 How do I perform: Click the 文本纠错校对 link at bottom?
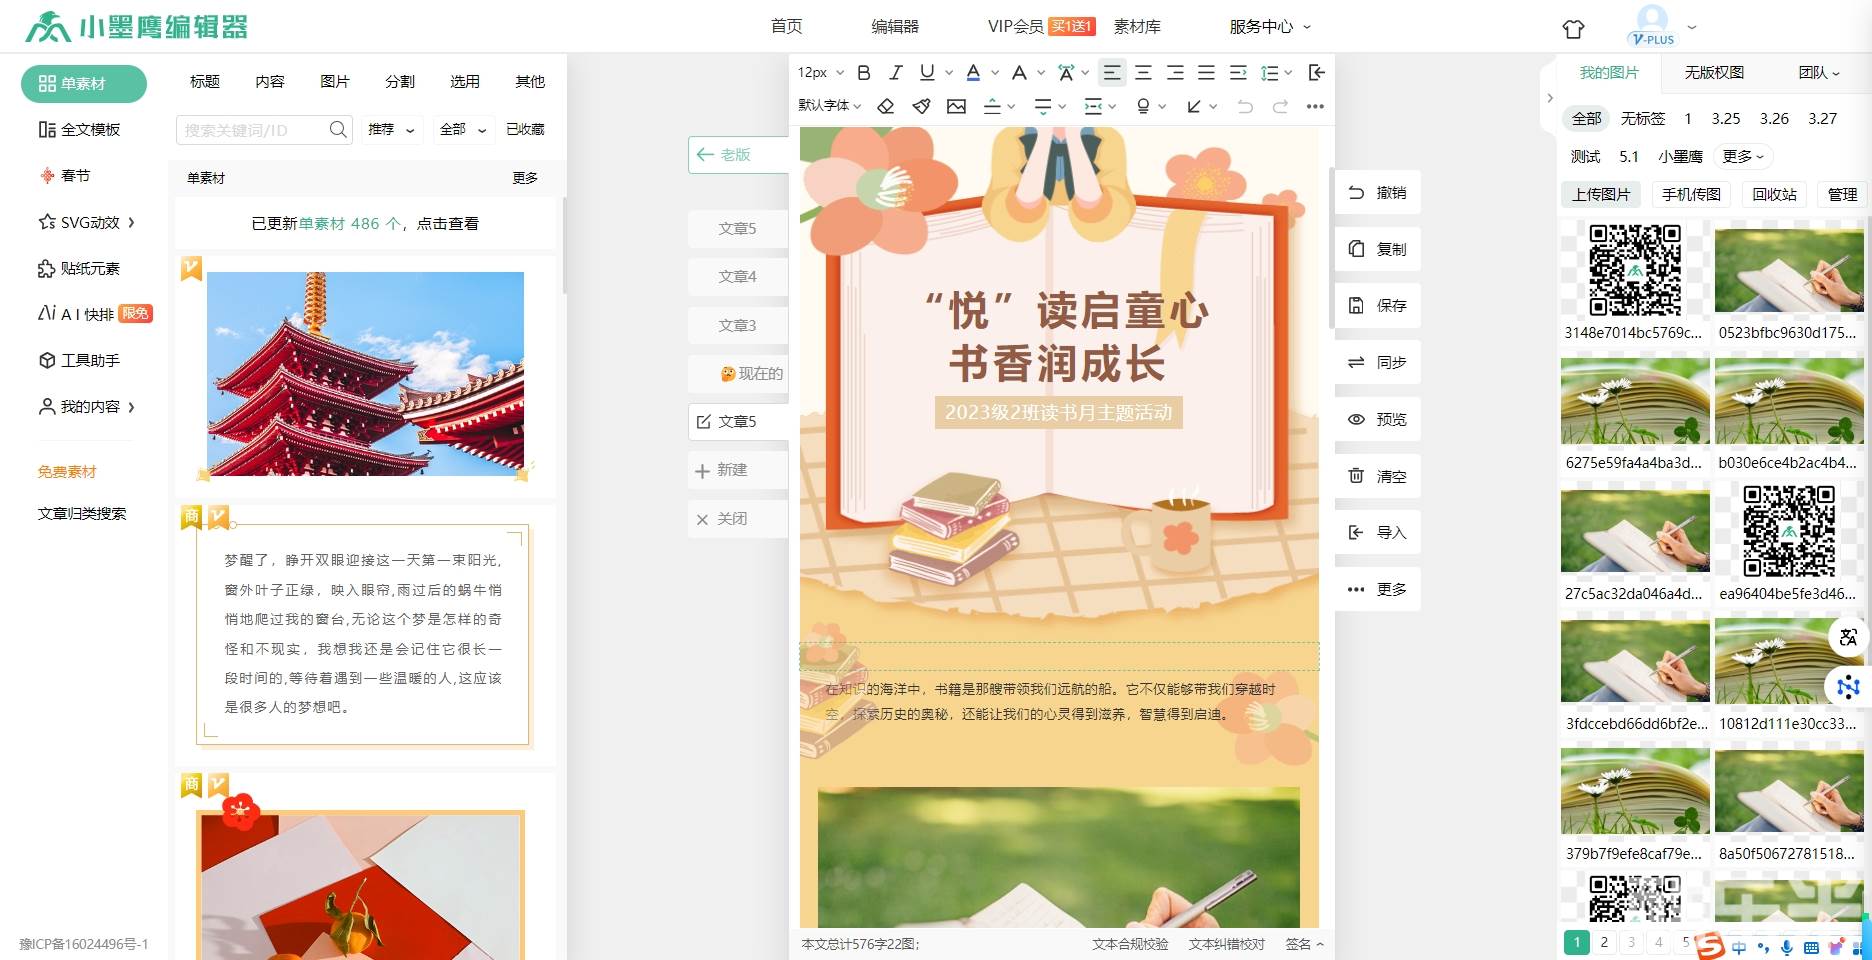click(x=1226, y=944)
